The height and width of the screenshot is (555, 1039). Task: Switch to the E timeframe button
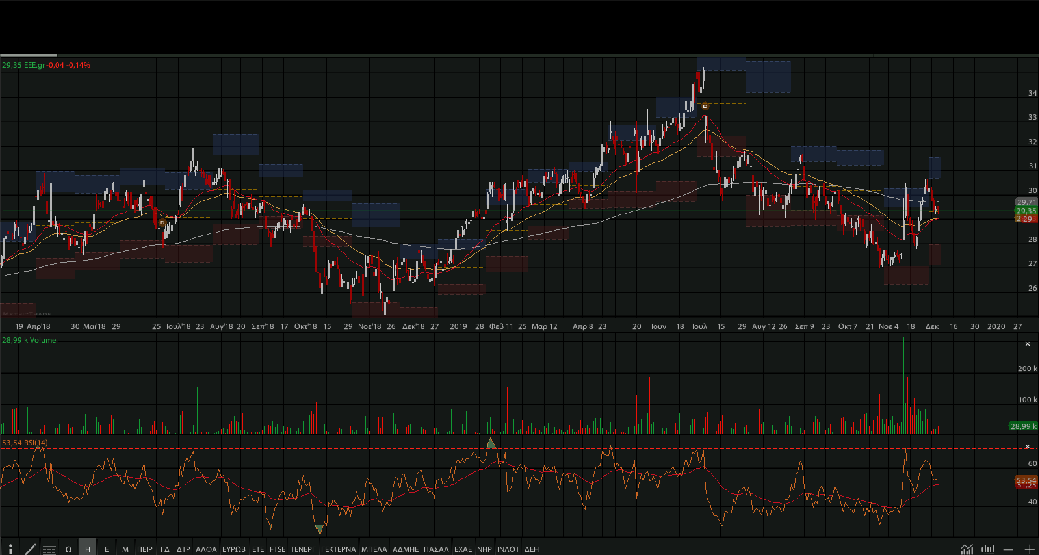106,549
